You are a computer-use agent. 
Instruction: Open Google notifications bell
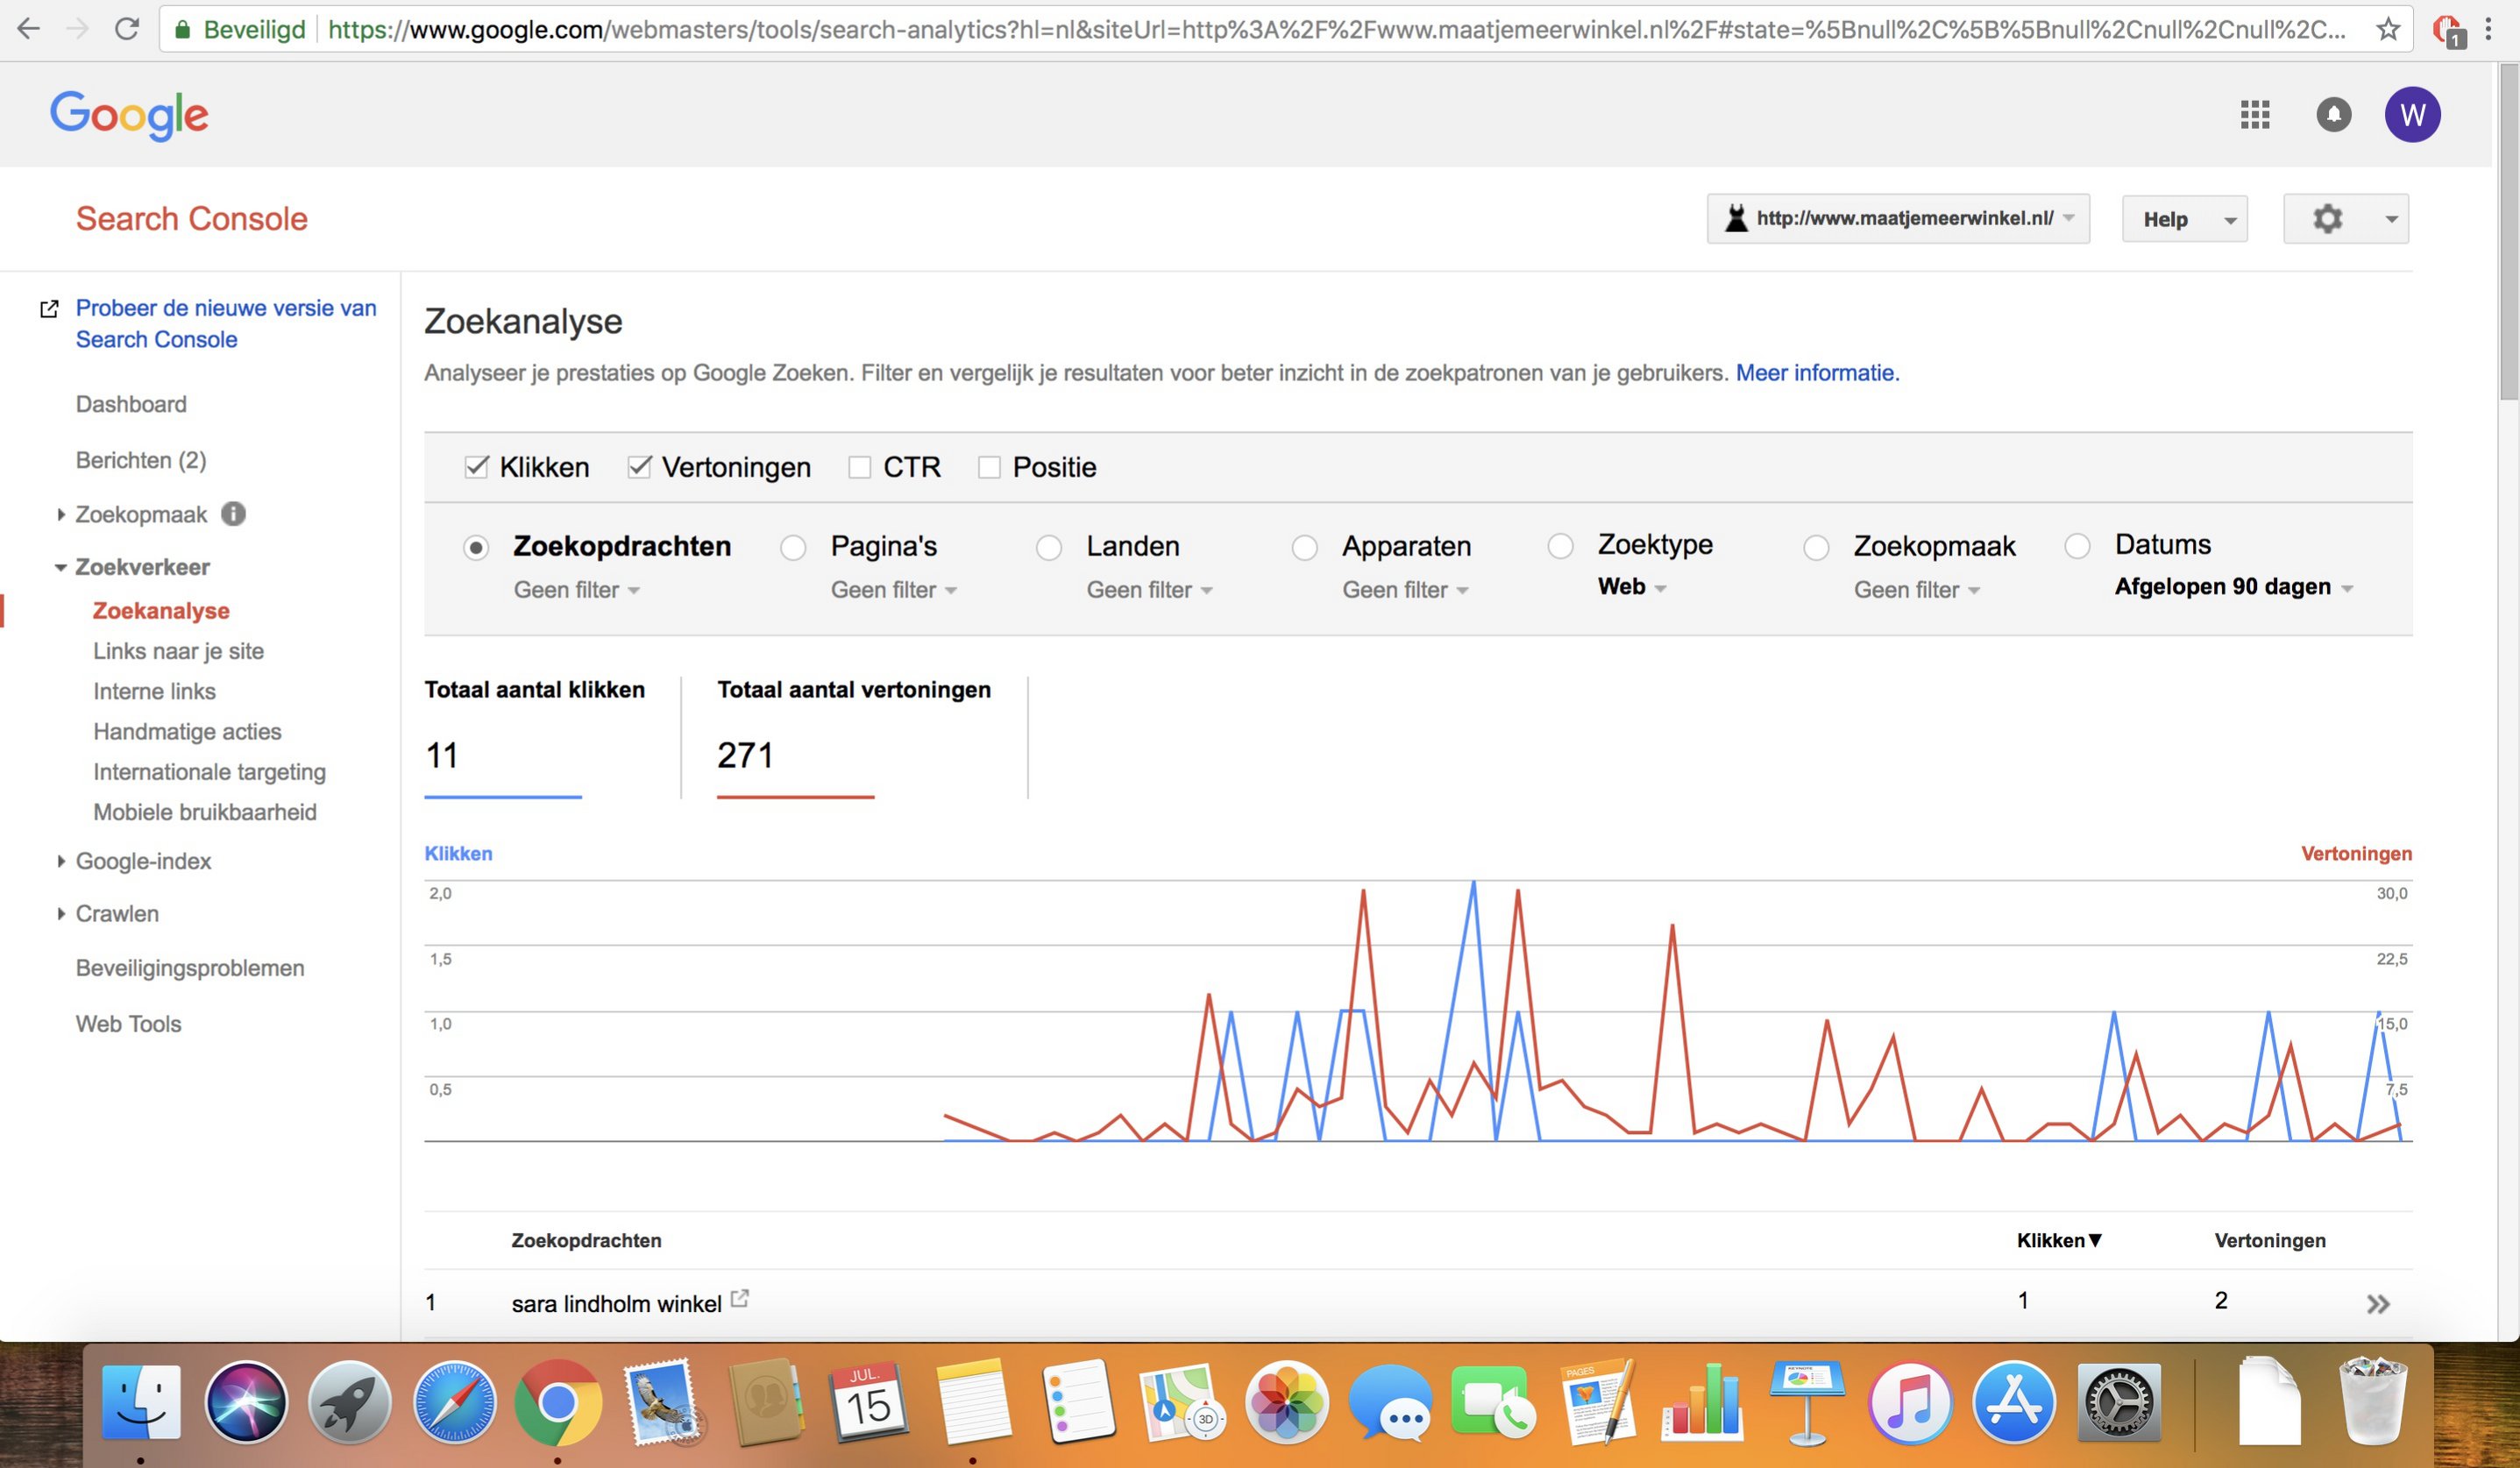(2333, 114)
